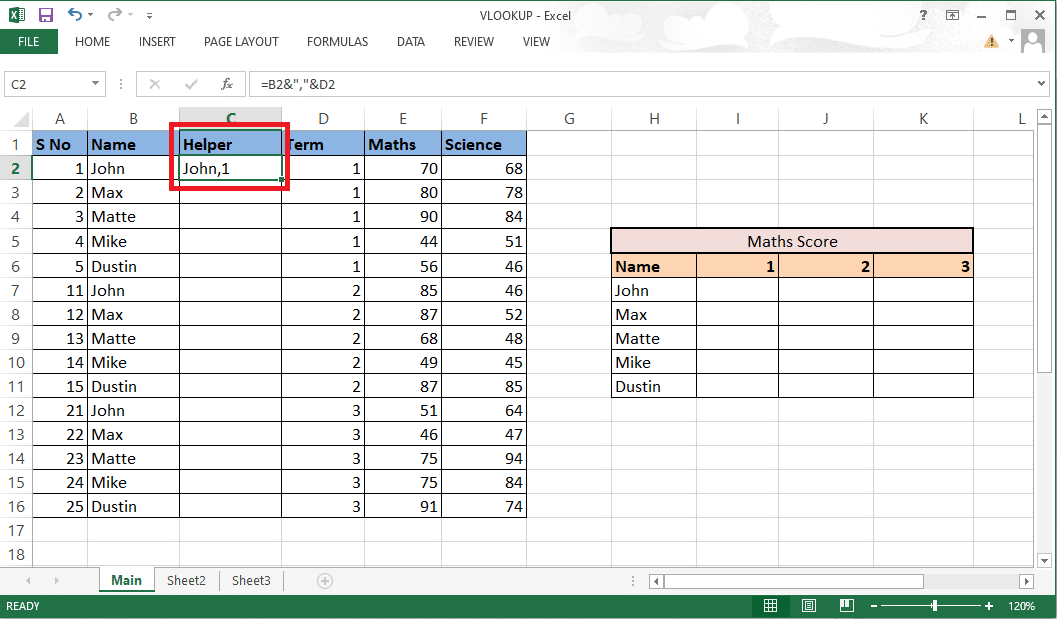Open Undo history dropdown arrow
The image size is (1057, 619).
point(90,15)
